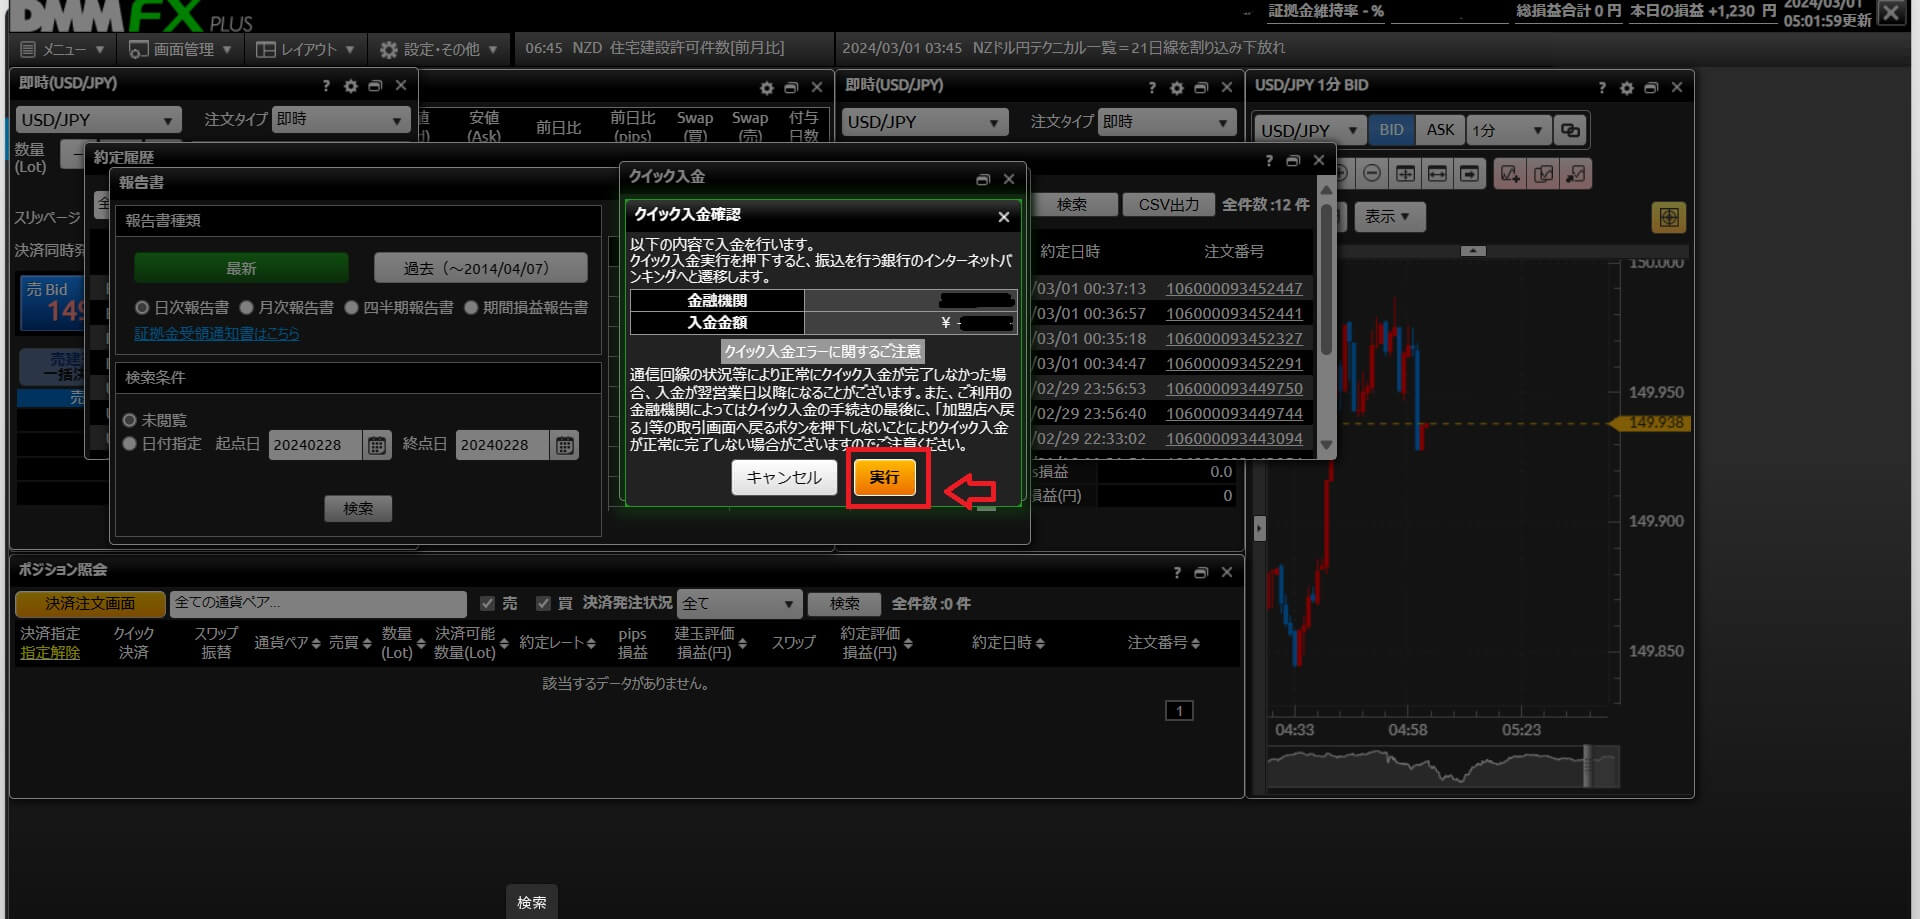
Task: Click the chart zoom-out minus icon
Action: tap(1372, 174)
